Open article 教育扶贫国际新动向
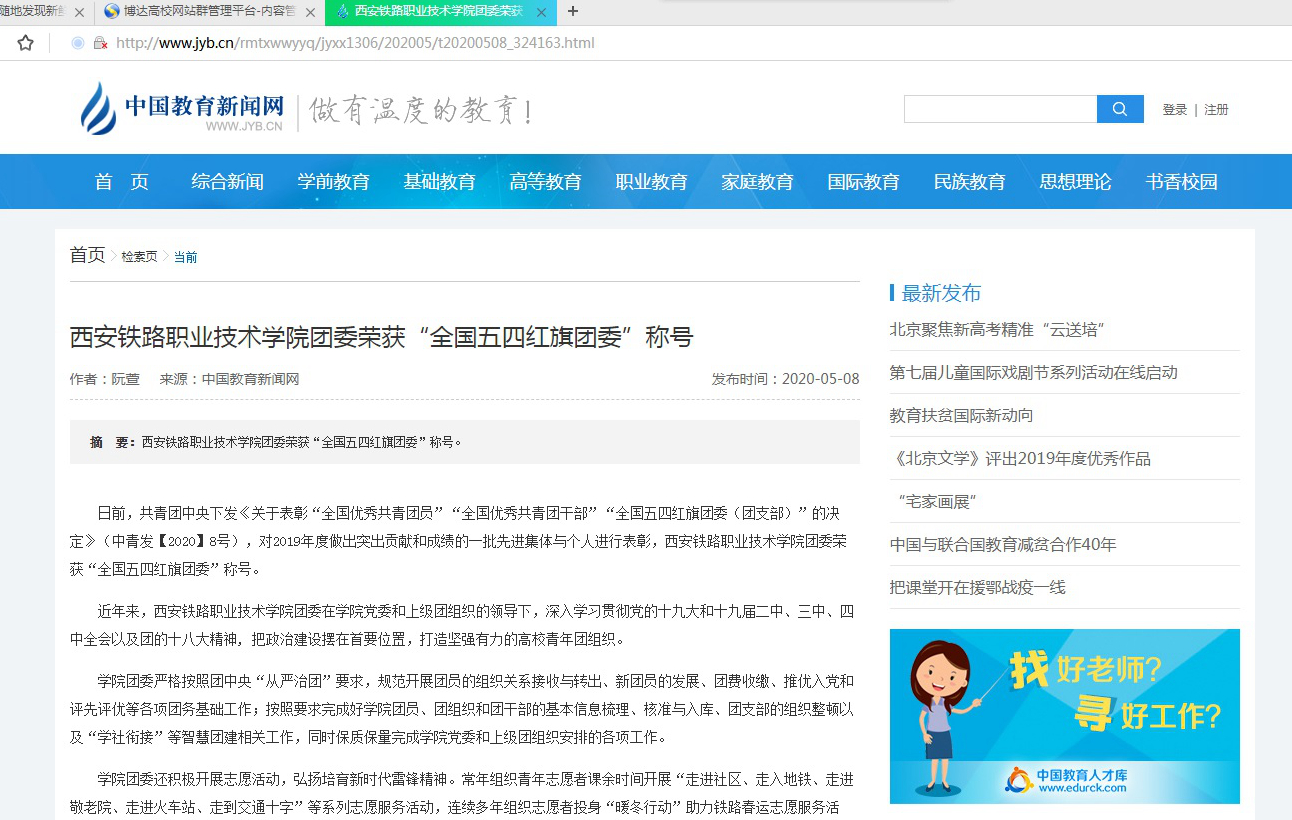Viewport: 1292px width, 820px height. (x=961, y=415)
